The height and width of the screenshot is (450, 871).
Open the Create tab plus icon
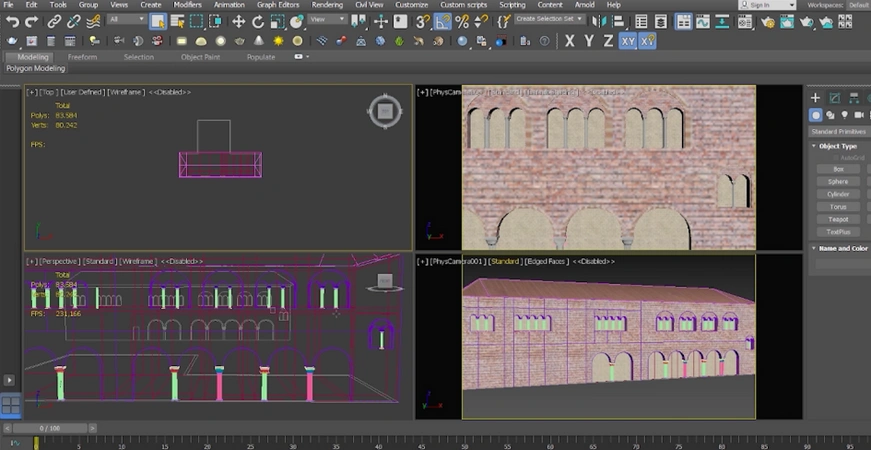[815, 98]
